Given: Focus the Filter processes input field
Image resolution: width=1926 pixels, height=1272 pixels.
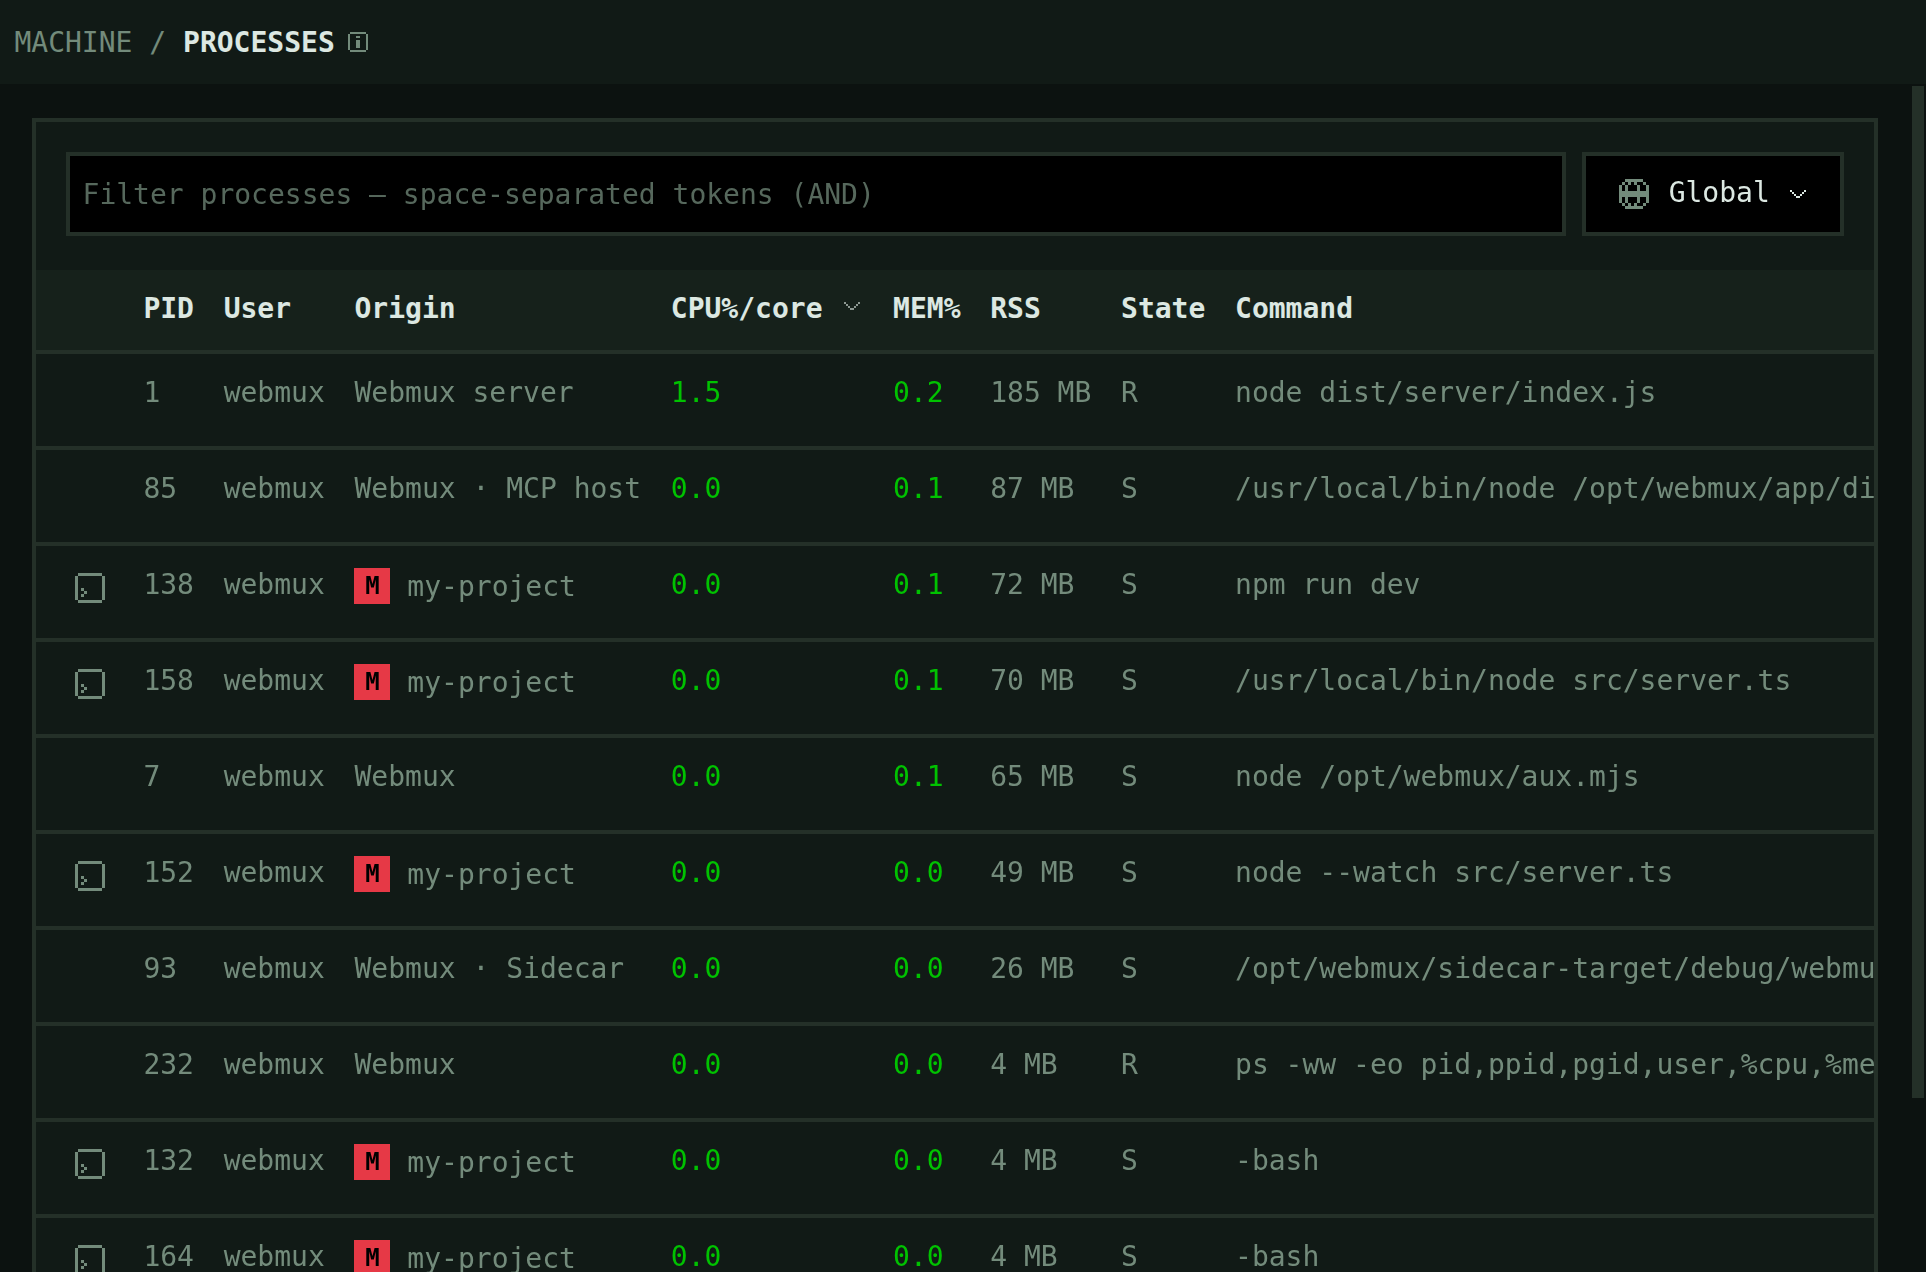Looking at the screenshot, I should click(816, 194).
